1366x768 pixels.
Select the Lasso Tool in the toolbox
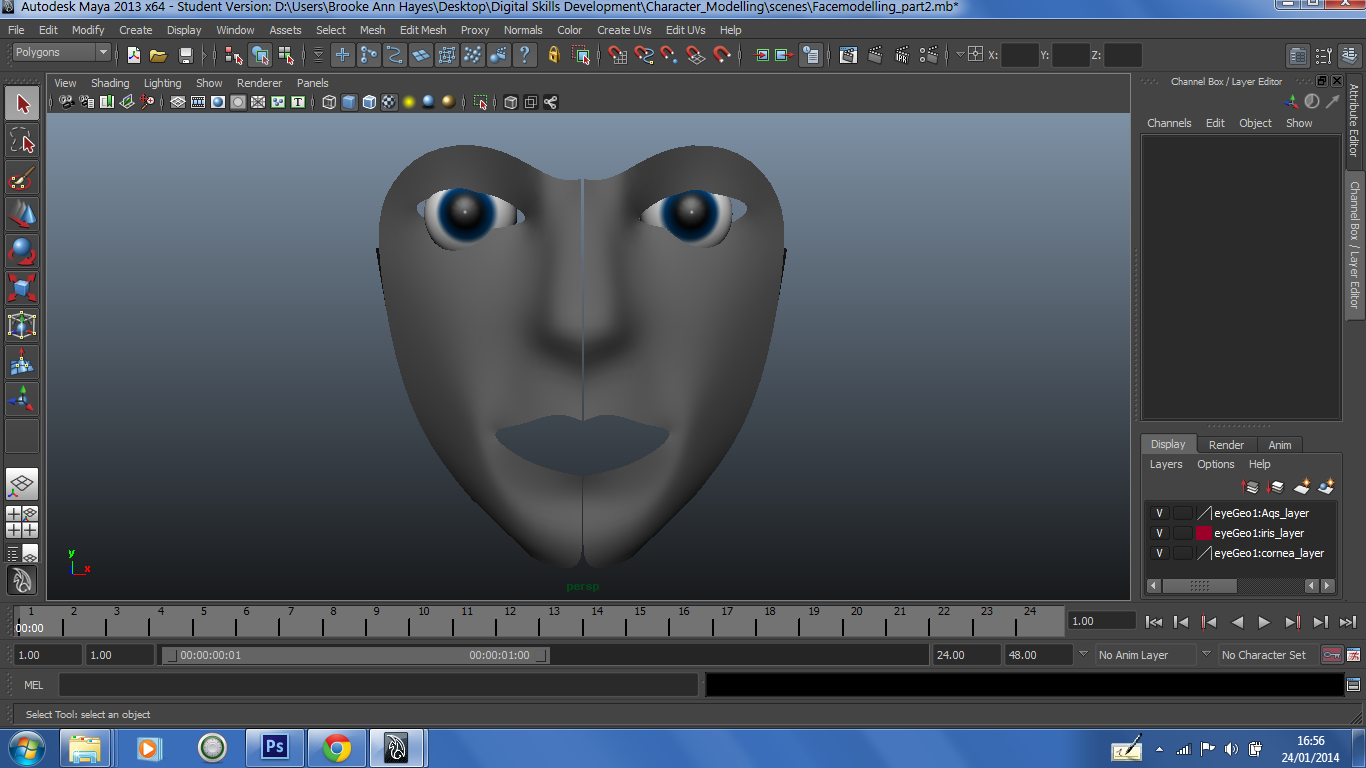tap(22, 140)
